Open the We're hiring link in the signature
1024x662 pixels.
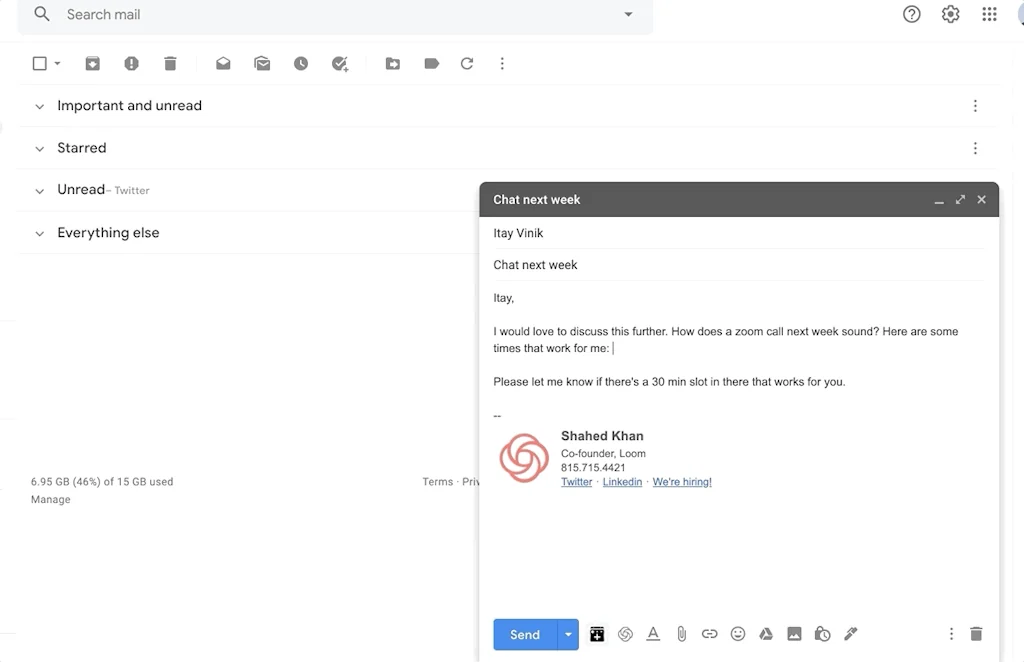(682, 481)
